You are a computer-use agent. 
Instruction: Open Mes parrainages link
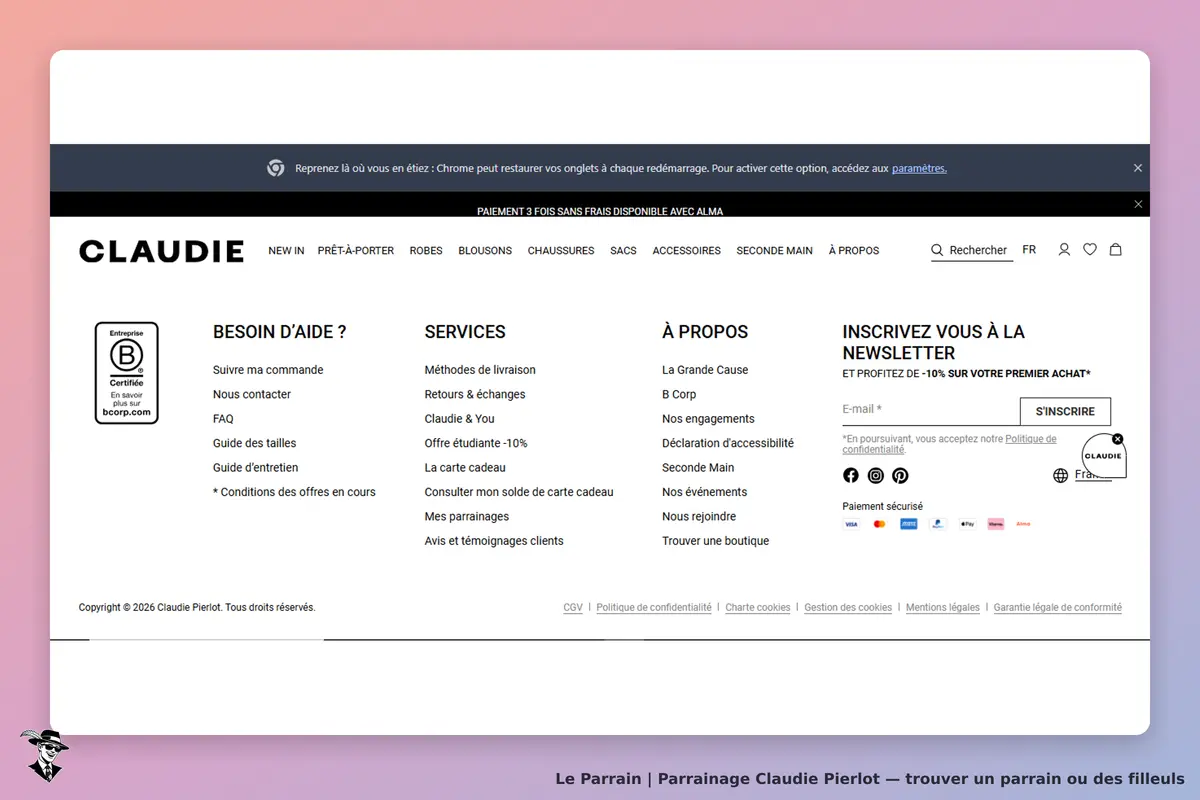(467, 517)
